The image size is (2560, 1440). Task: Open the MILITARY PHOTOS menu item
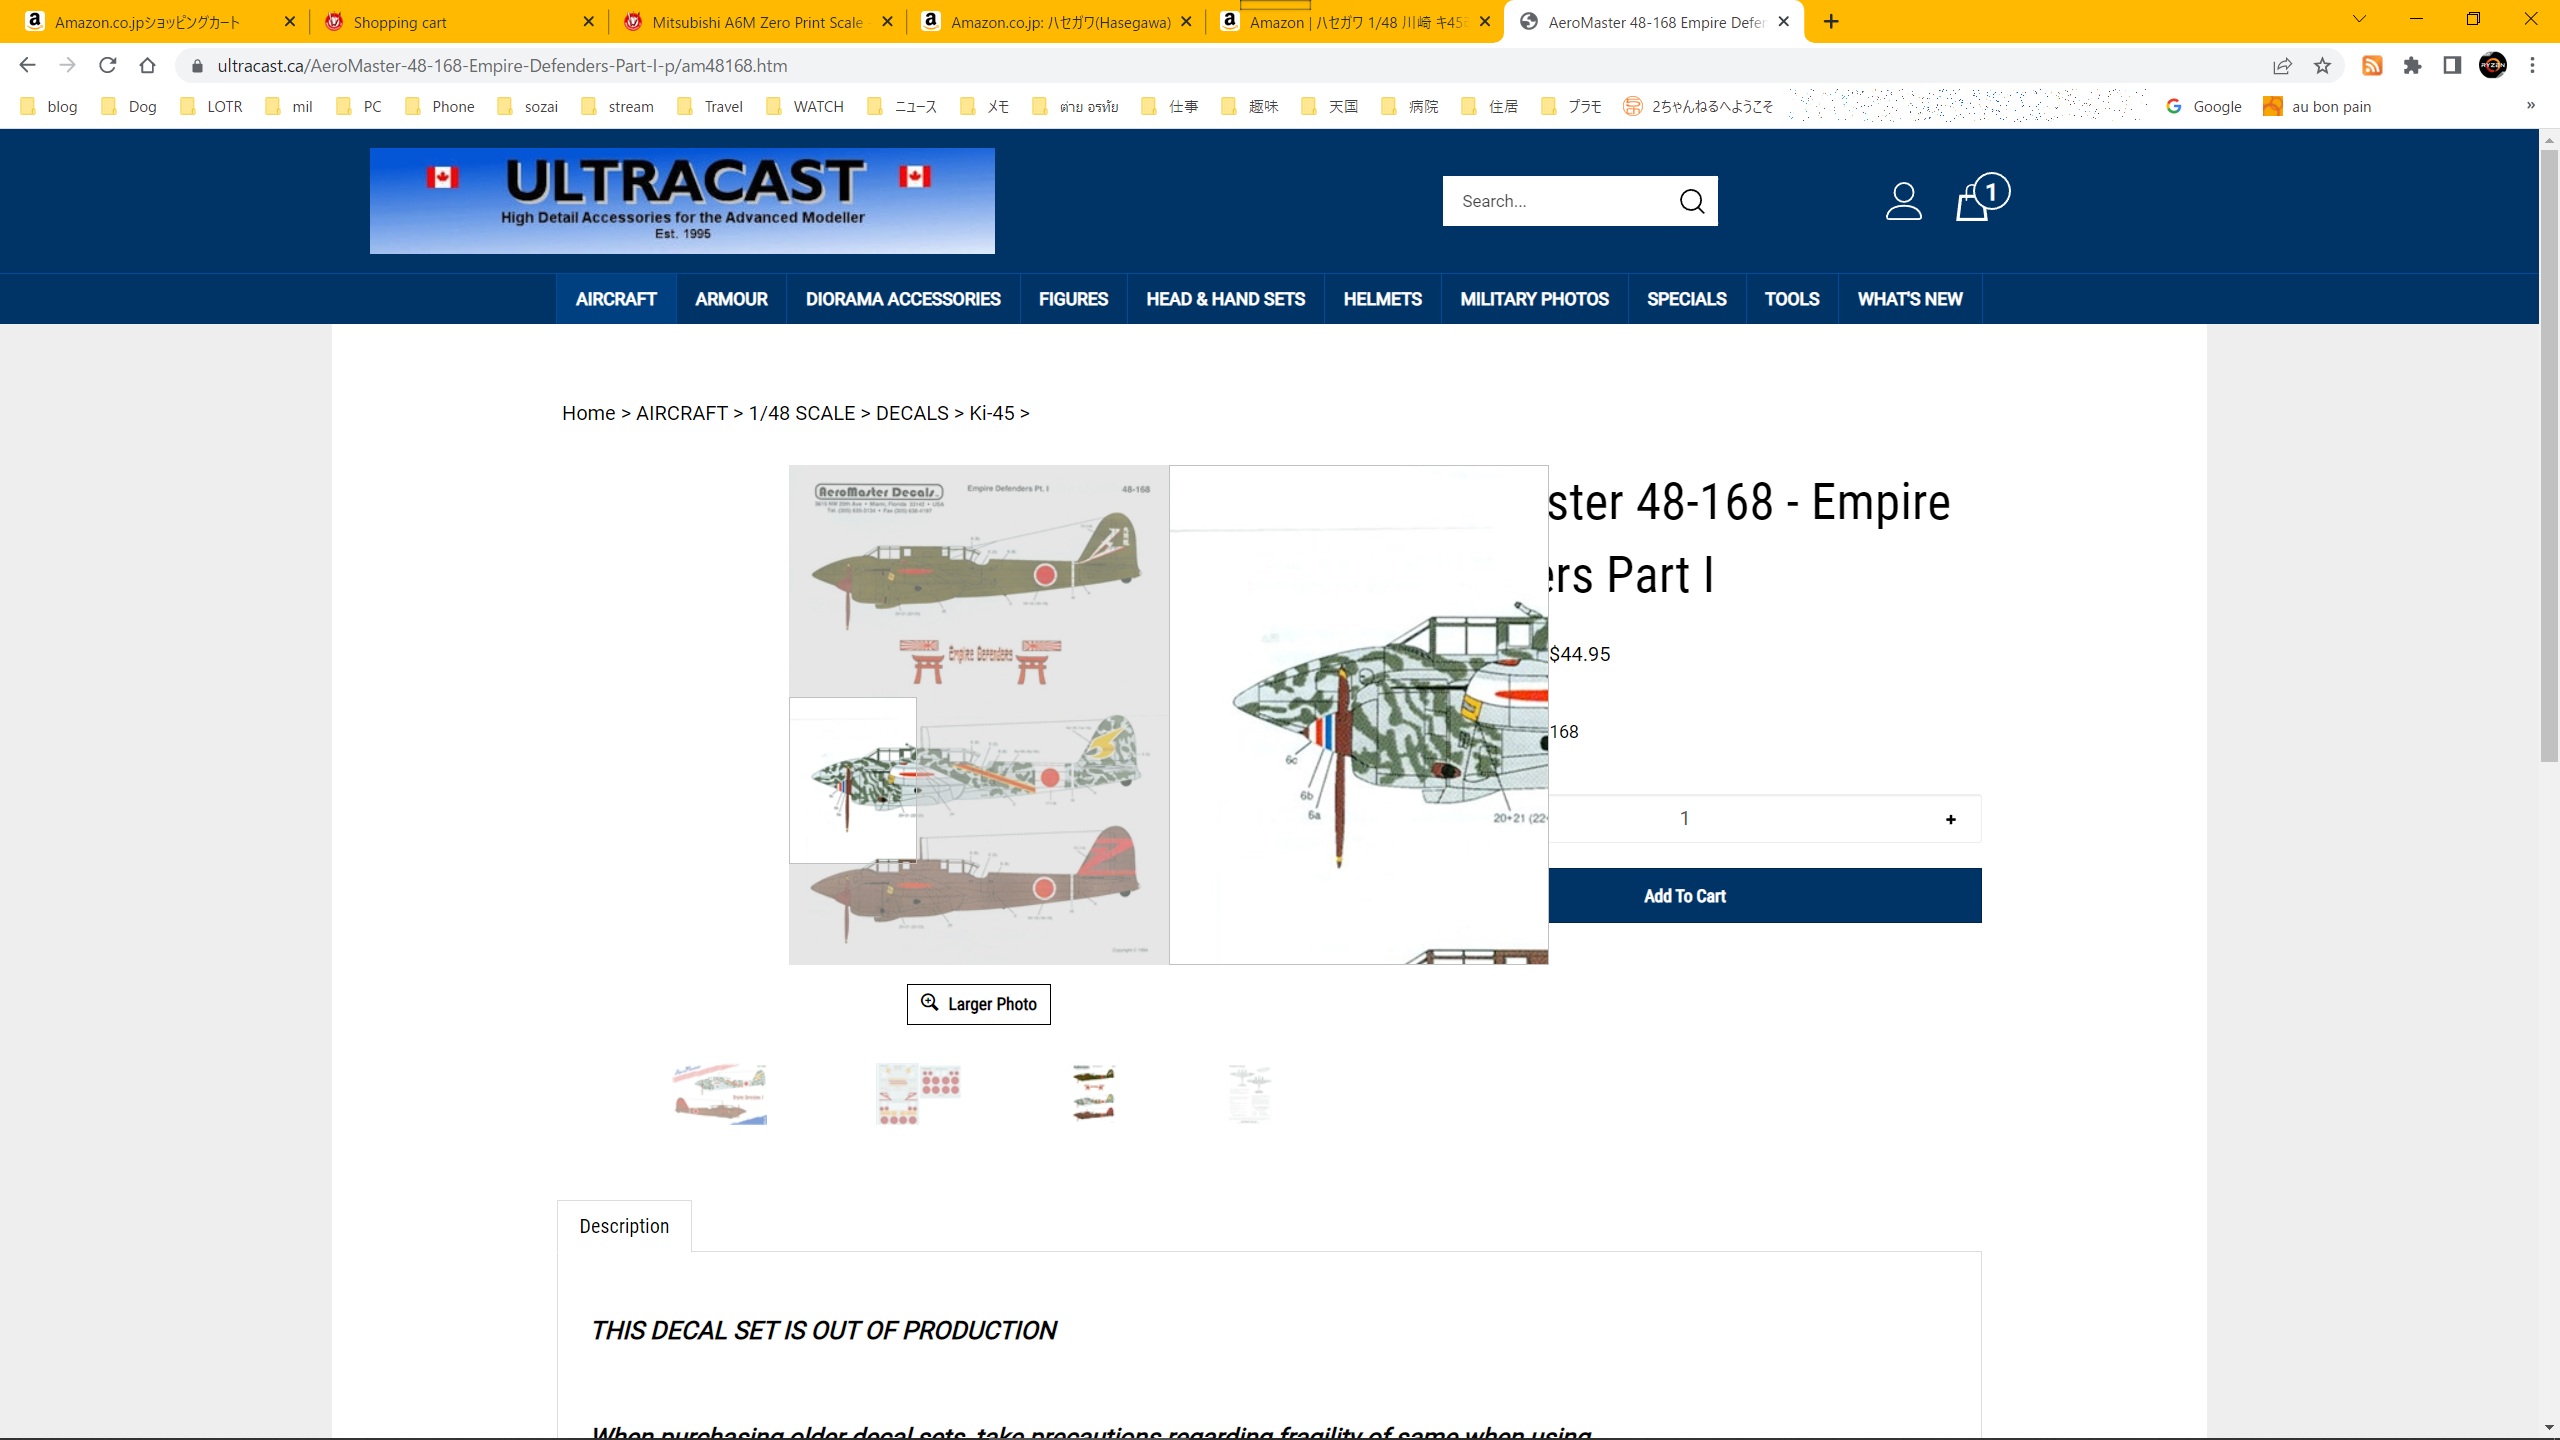[x=1534, y=299]
